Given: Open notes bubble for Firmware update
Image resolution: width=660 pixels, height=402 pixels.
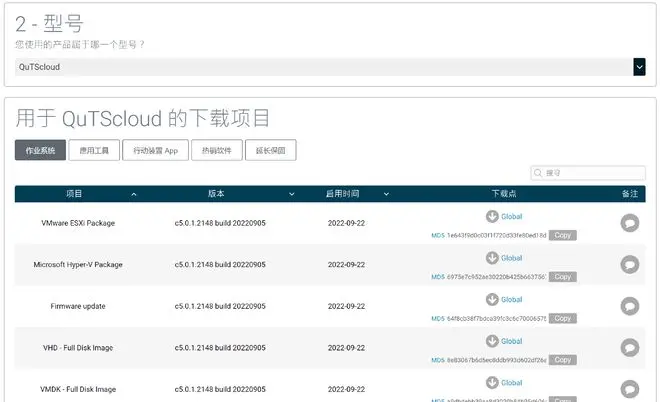Looking at the screenshot, I should [630, 306].
